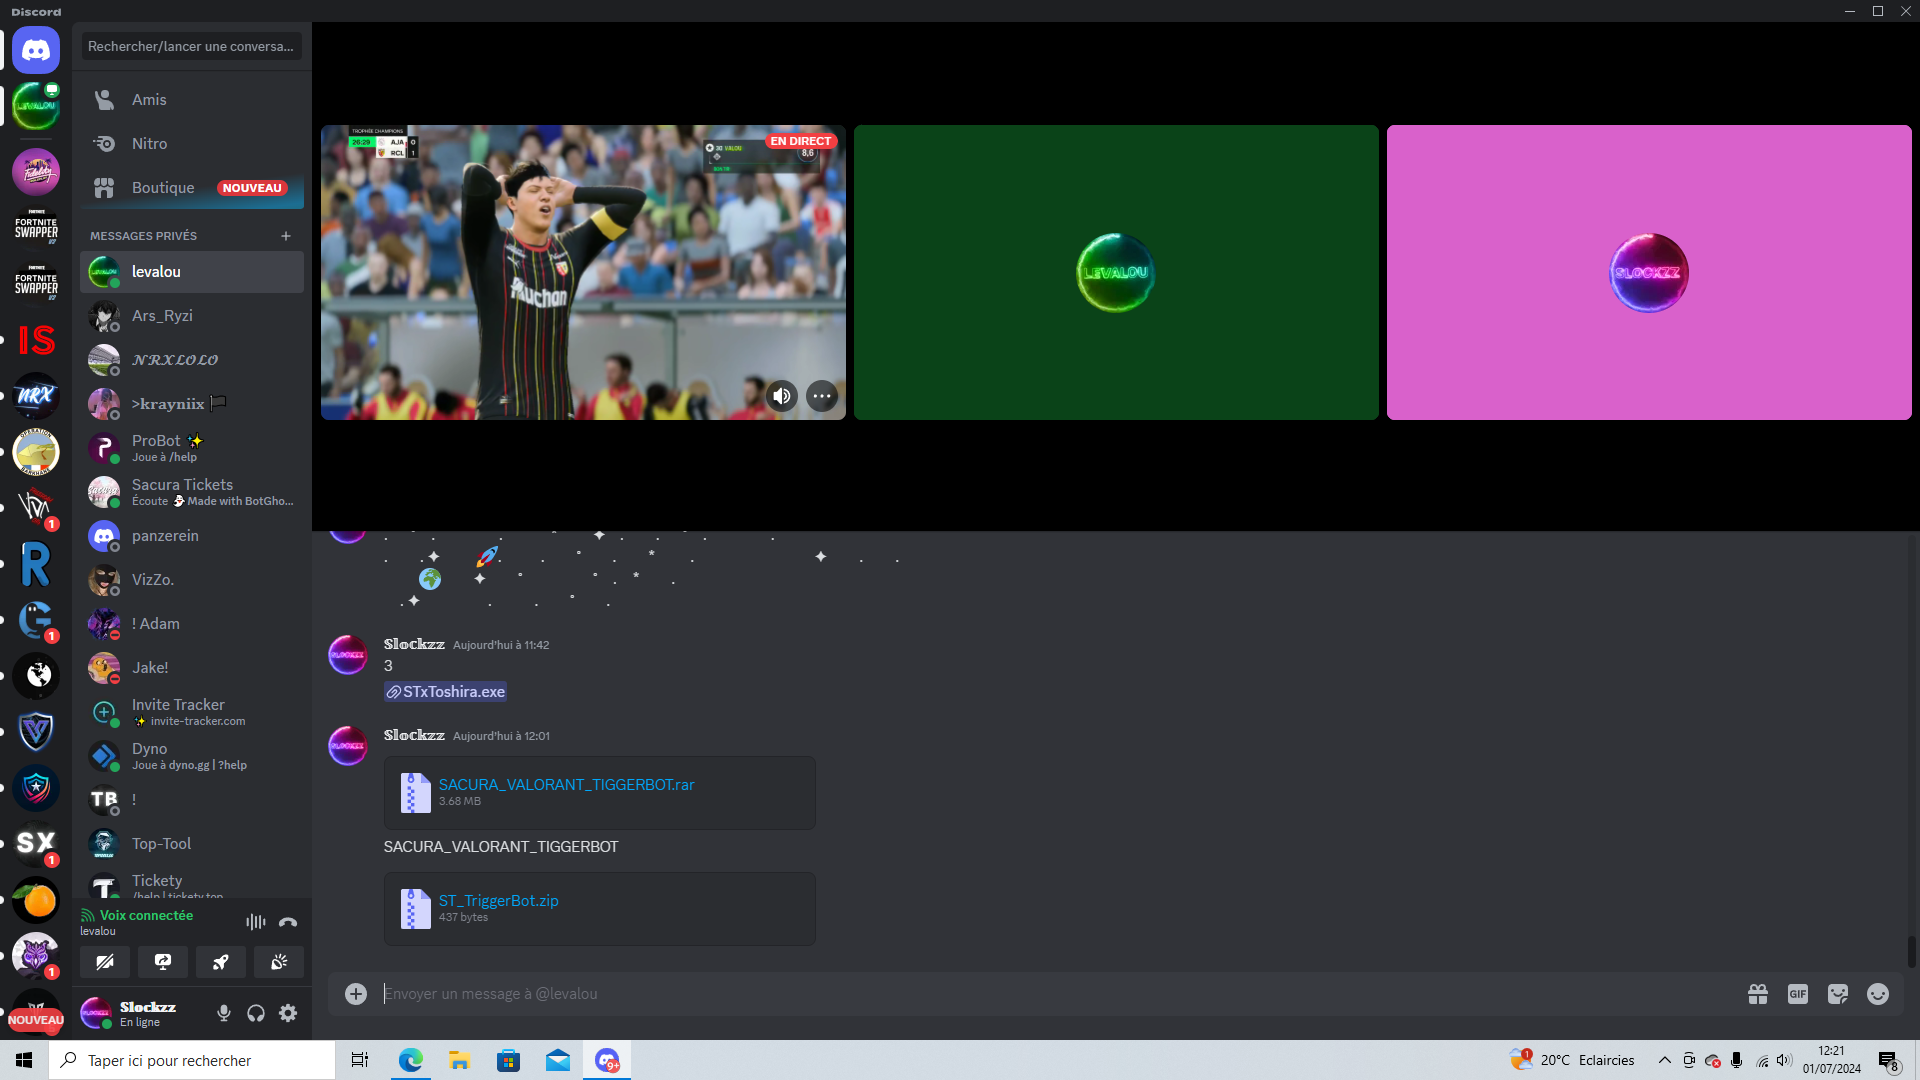Create a new private message with plus

click(x=286, y=236)
